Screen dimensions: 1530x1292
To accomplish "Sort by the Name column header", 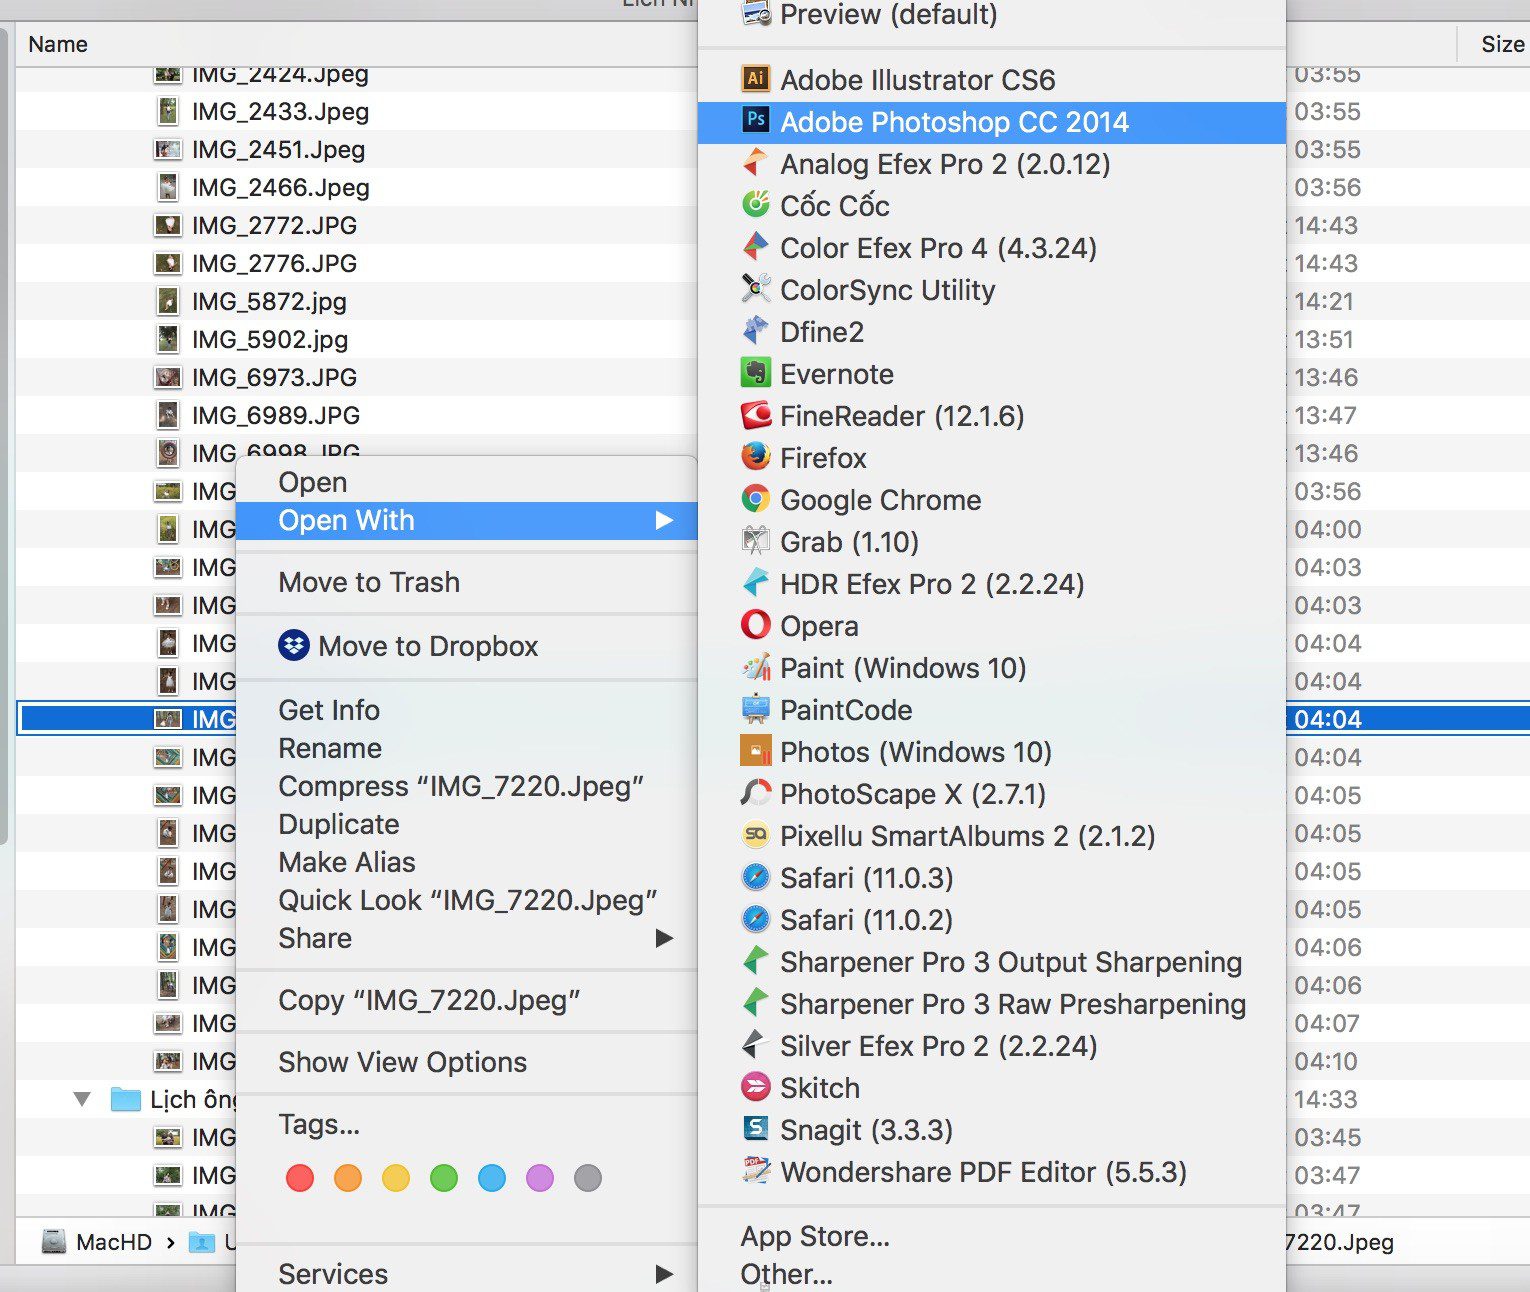I will [58, 44].
